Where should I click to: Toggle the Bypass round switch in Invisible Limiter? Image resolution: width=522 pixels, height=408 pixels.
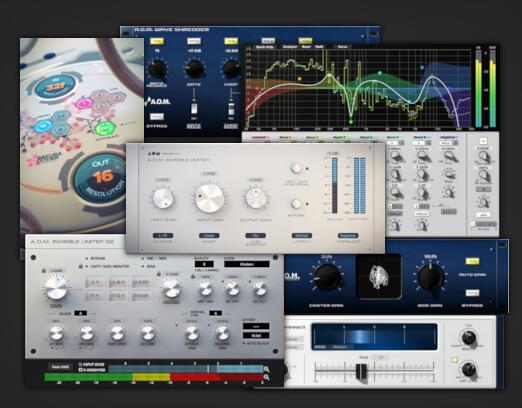click(x=296, y=204)
